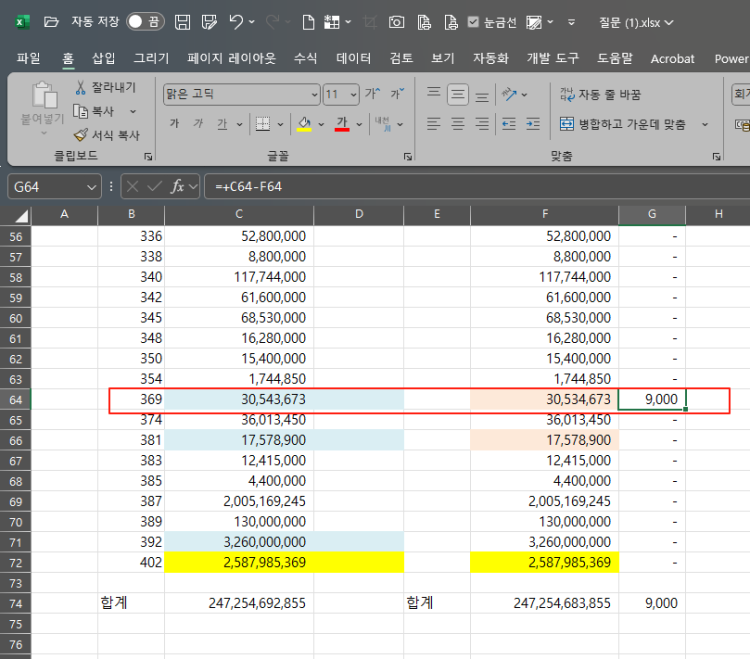
Task: Toggle underline 가 formatting
Action: (222, 124)
